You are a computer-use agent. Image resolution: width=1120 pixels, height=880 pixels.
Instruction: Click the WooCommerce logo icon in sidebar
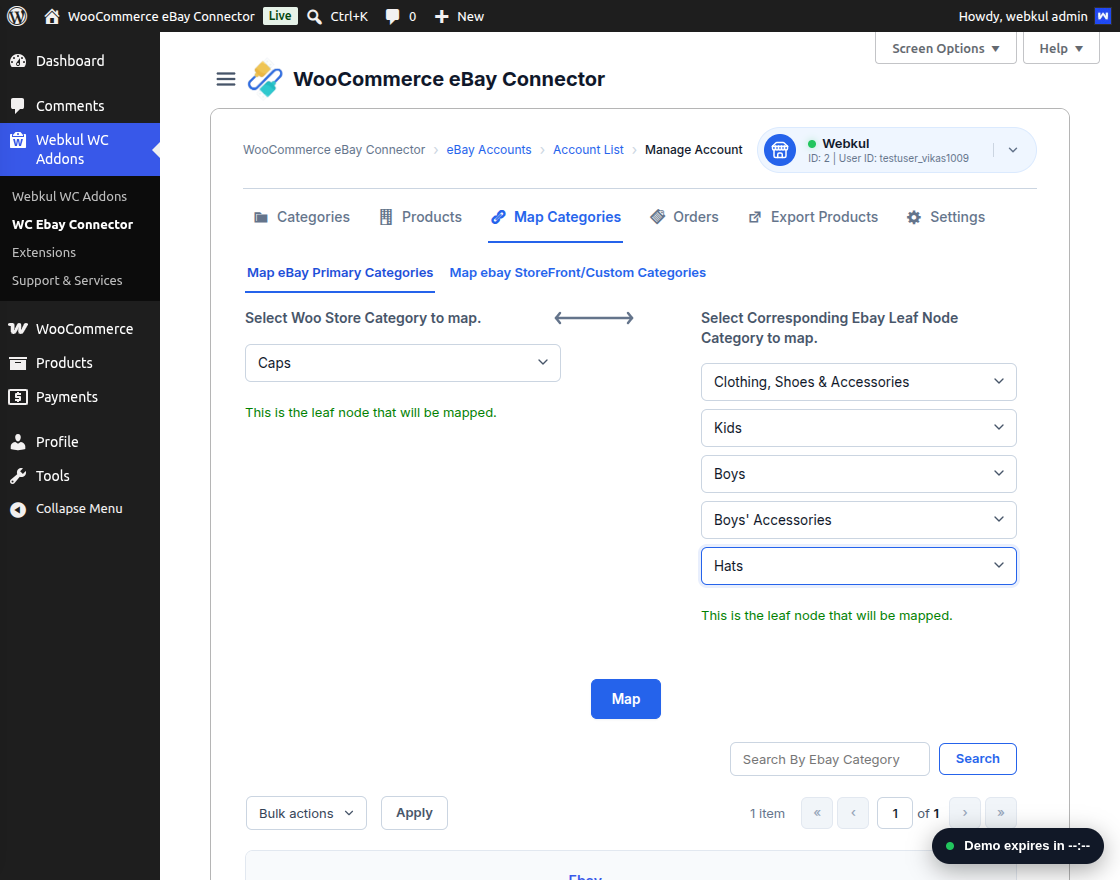click(18, 329)
